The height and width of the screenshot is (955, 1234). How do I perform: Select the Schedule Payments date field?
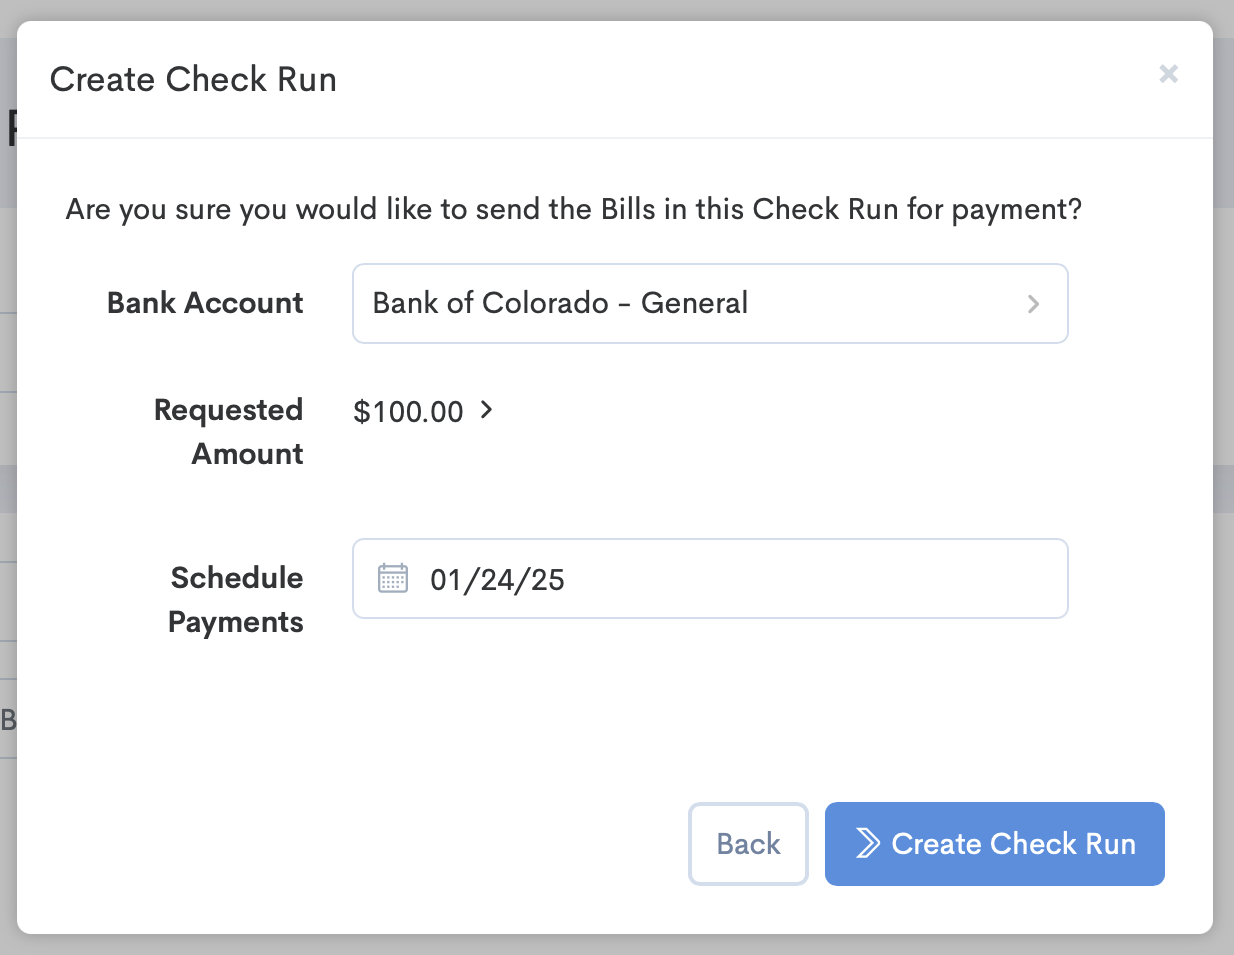pos(710,579)
